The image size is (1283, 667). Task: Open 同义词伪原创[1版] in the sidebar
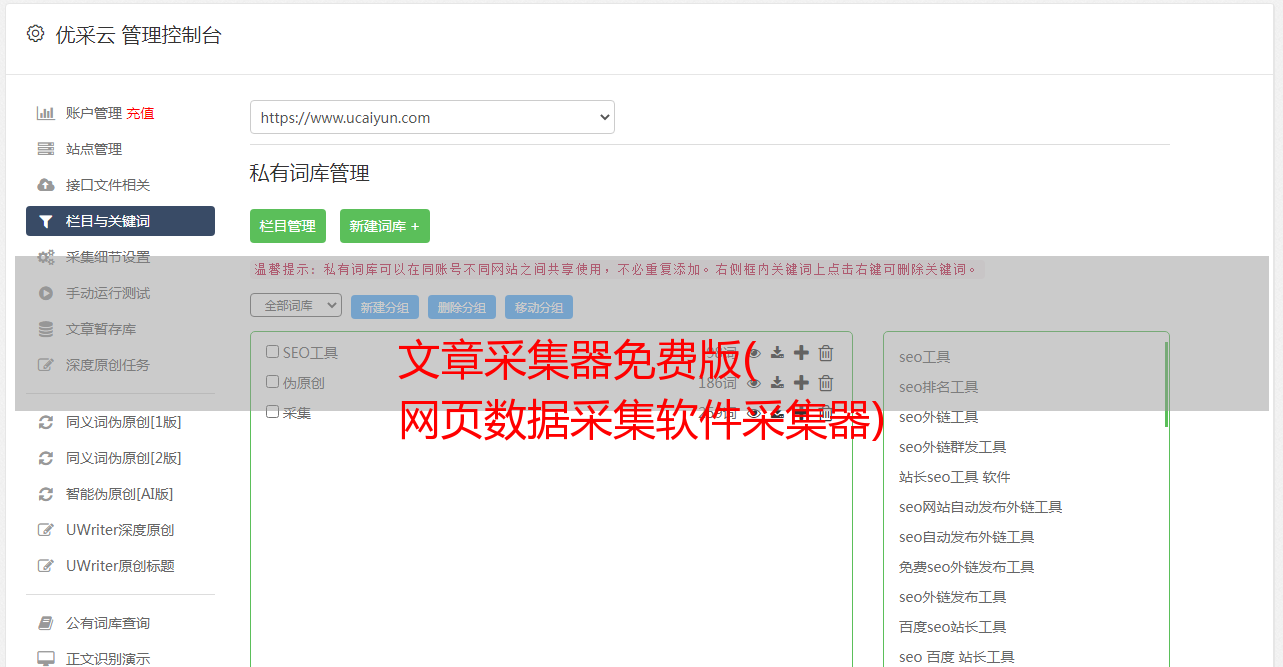coord(123,422)
